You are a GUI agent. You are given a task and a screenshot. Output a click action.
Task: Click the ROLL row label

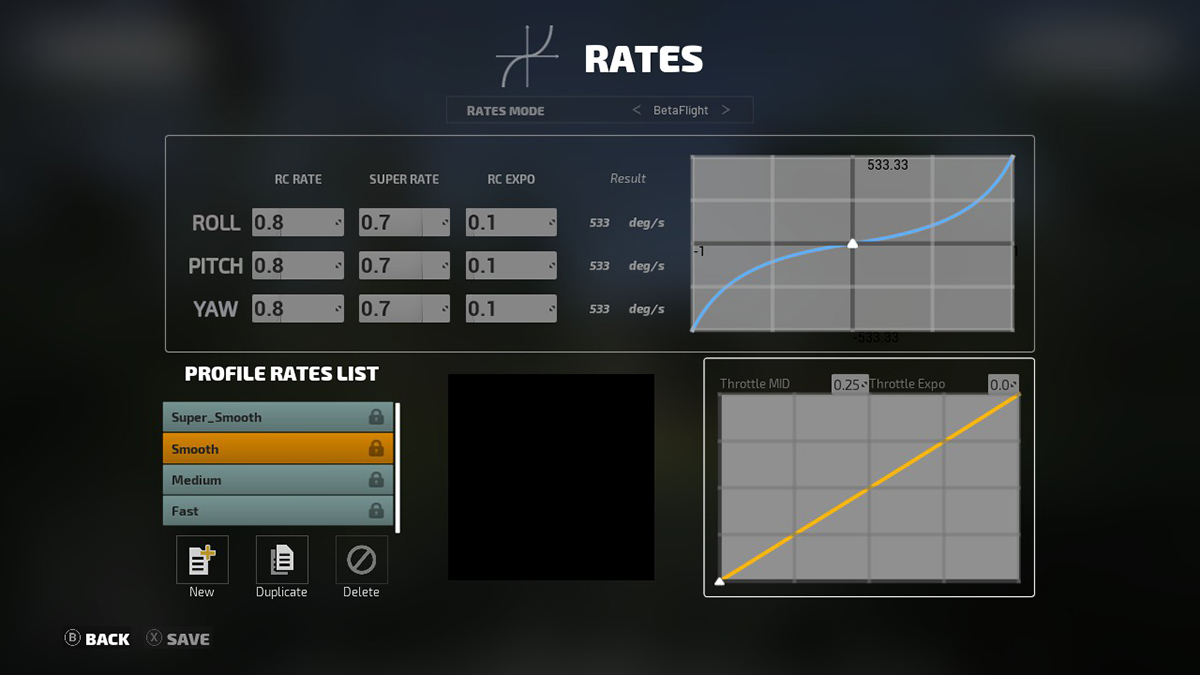tap(216, 223)
